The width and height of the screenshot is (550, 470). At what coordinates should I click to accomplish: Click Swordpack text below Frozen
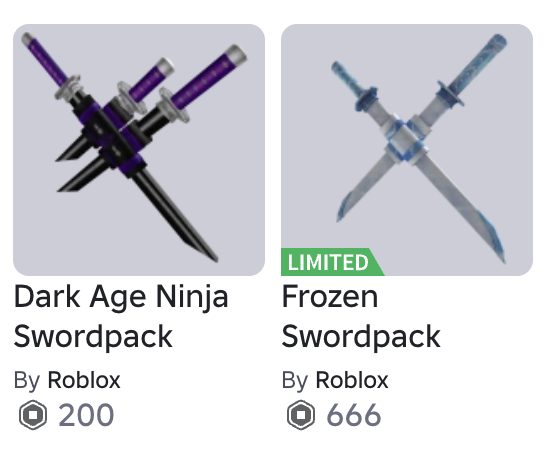point(361,337)
